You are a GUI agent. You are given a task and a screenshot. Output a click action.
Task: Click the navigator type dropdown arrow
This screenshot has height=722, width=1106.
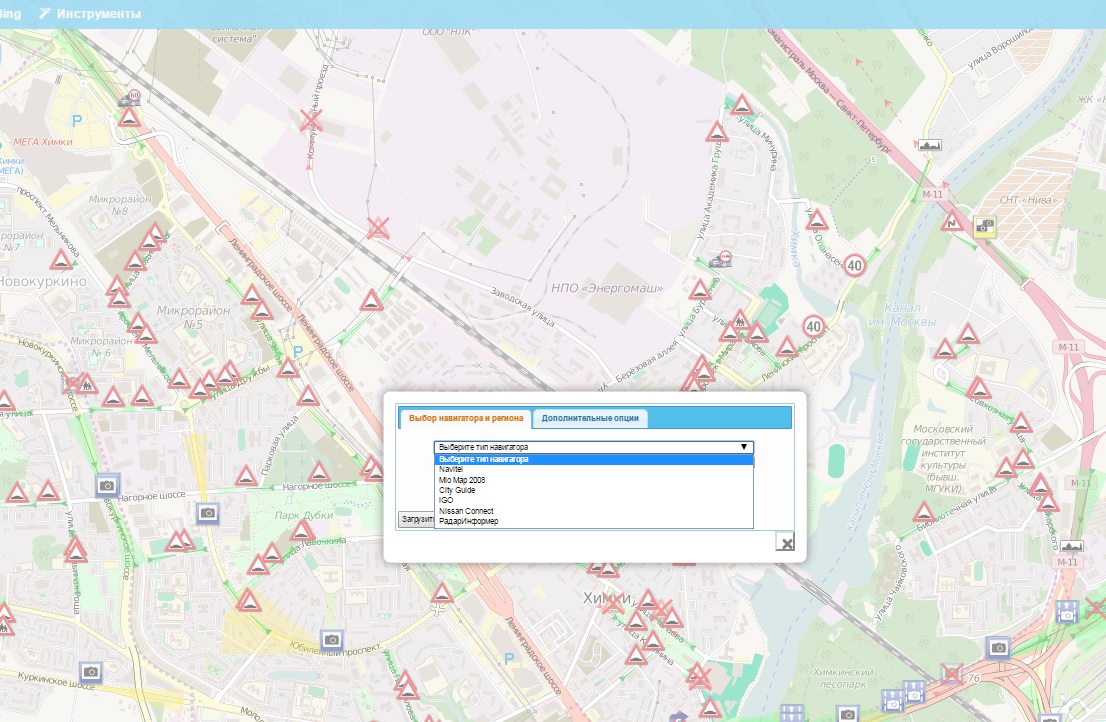(x=743, y=447)
